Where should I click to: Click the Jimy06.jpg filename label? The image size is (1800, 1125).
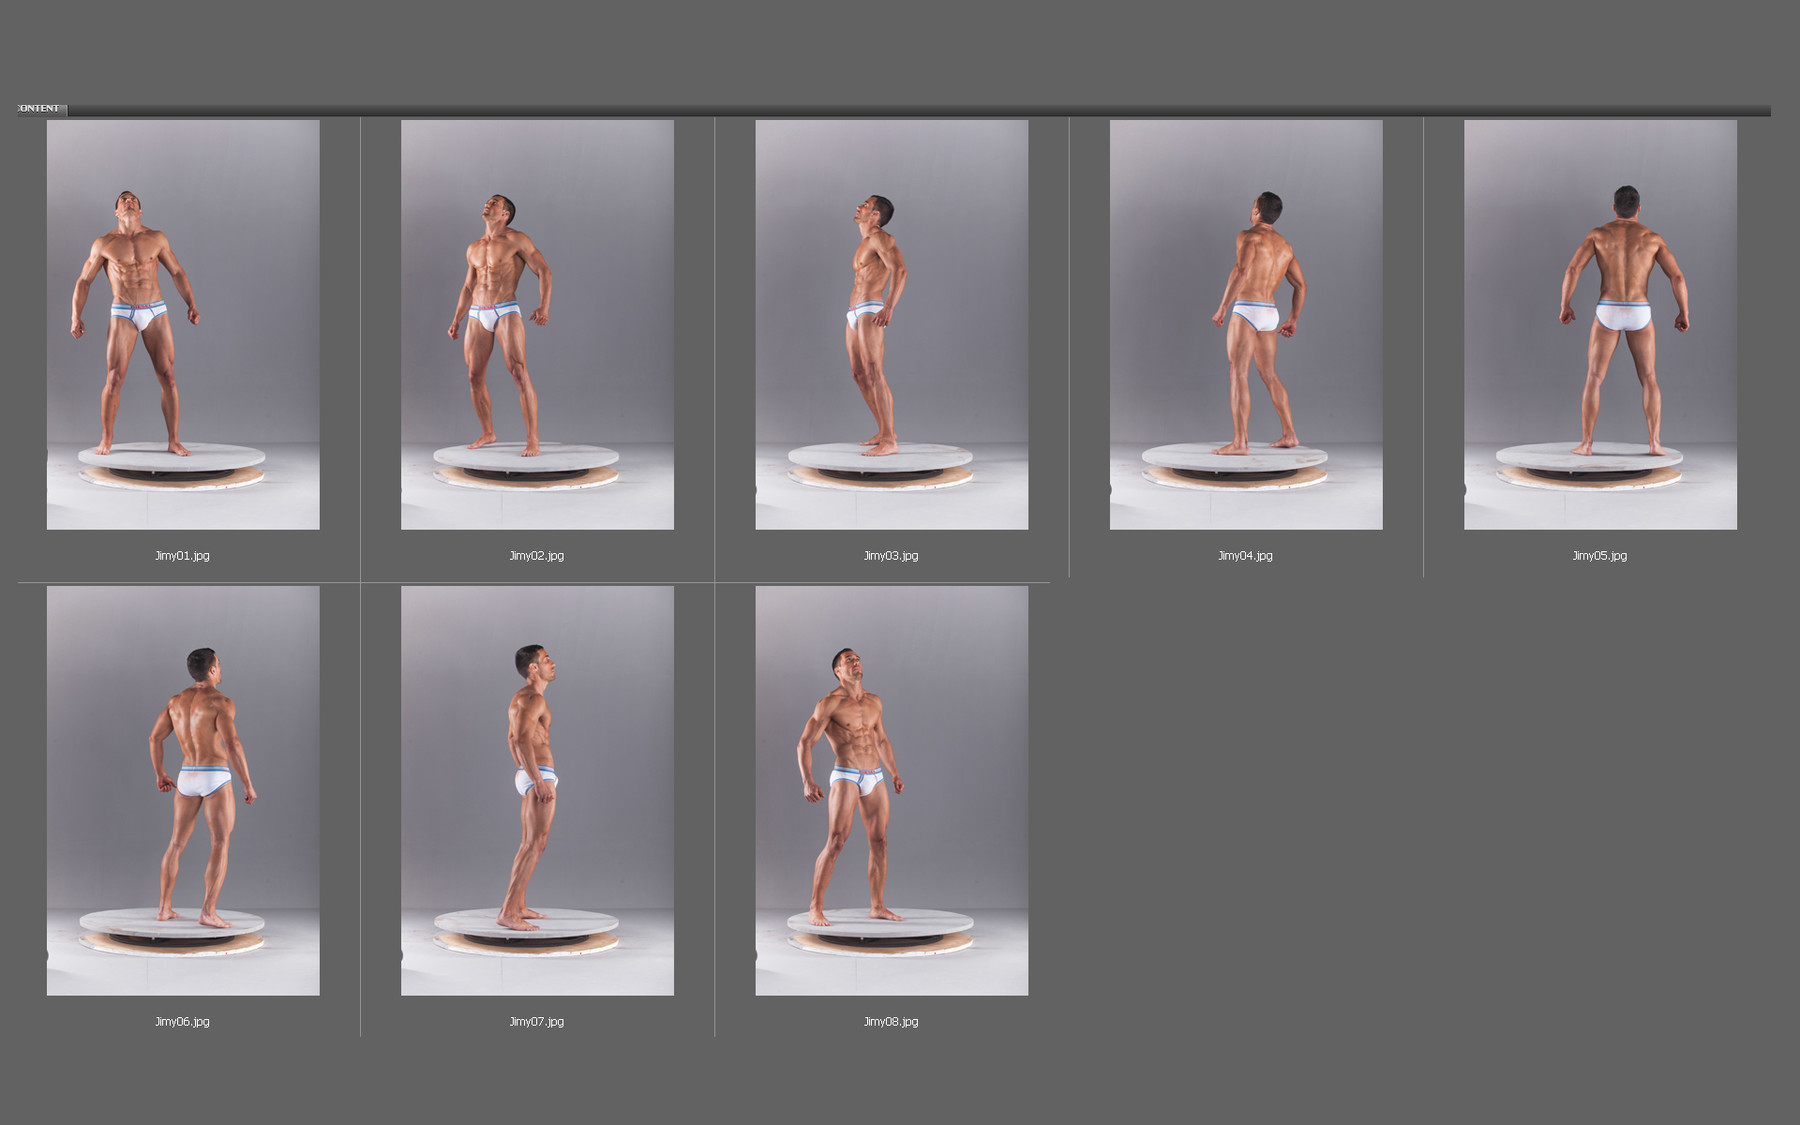click(182, 1021)
